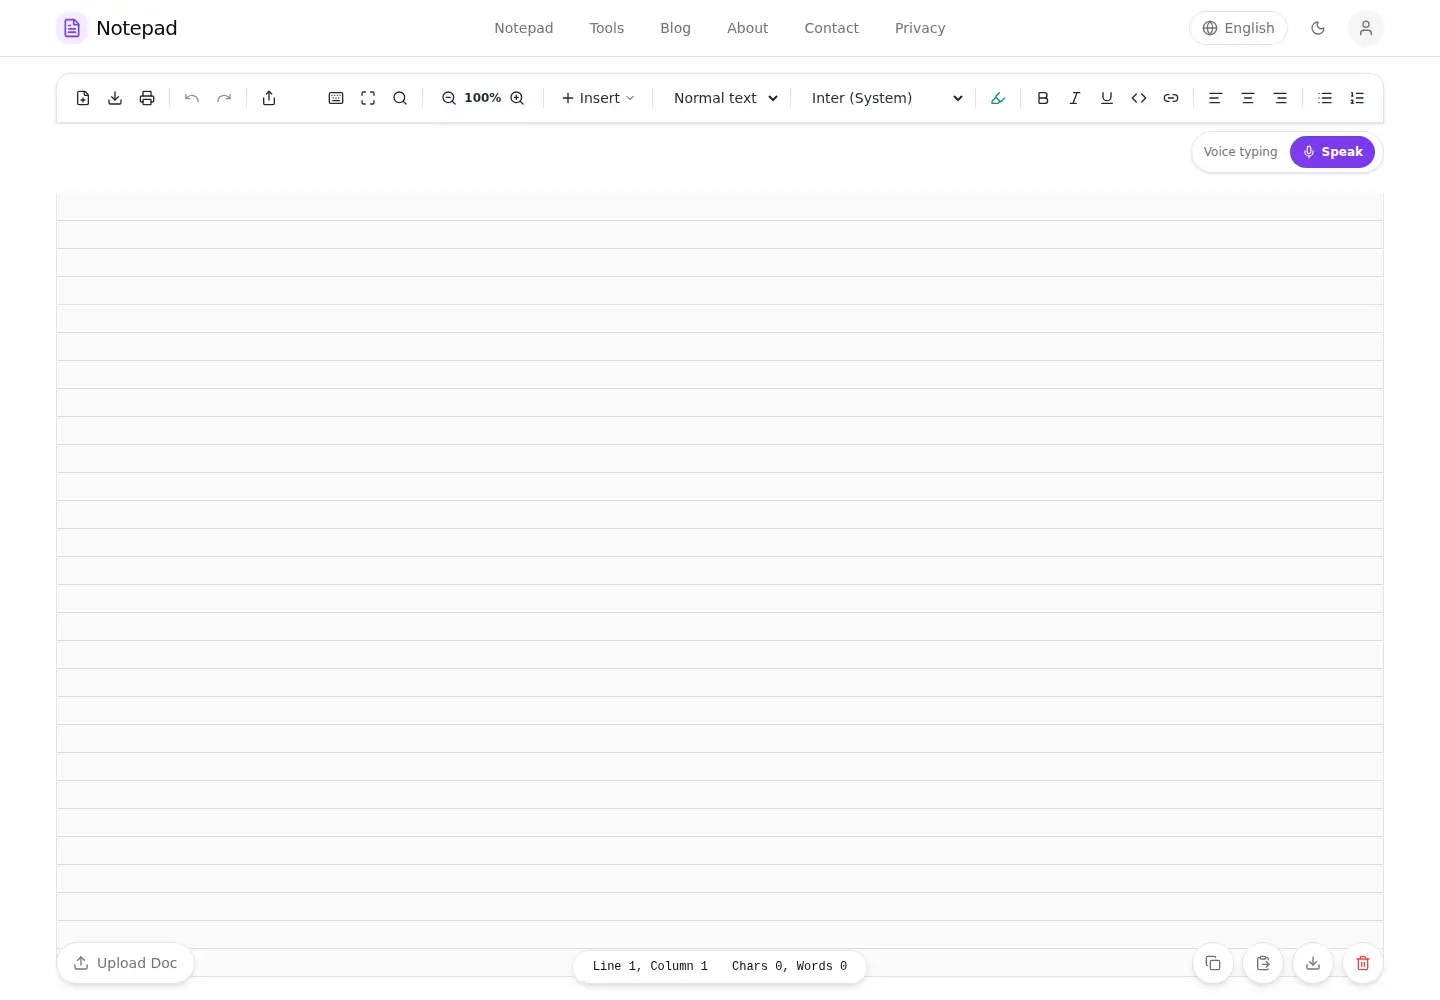Screen dimensions: 1440x1000
Task: Open the Blog nav item
Action: (675, 28)
